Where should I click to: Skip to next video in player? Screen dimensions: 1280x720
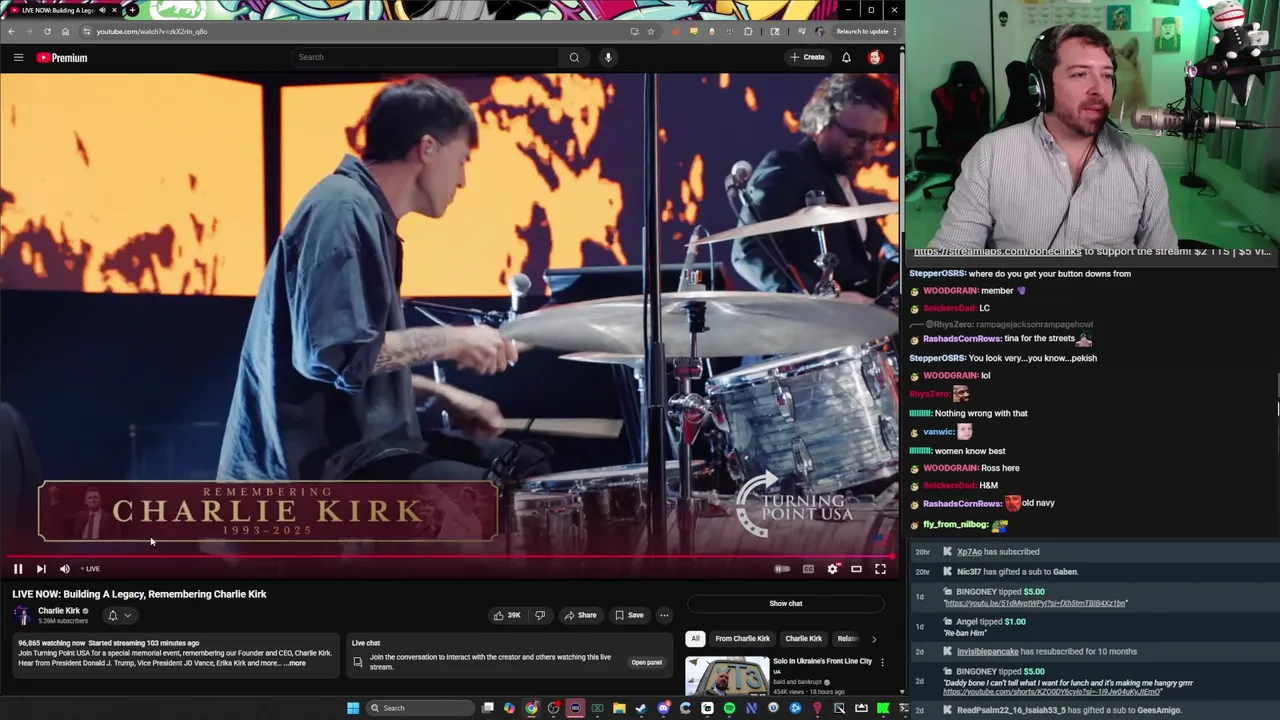(x=41, y=569)
